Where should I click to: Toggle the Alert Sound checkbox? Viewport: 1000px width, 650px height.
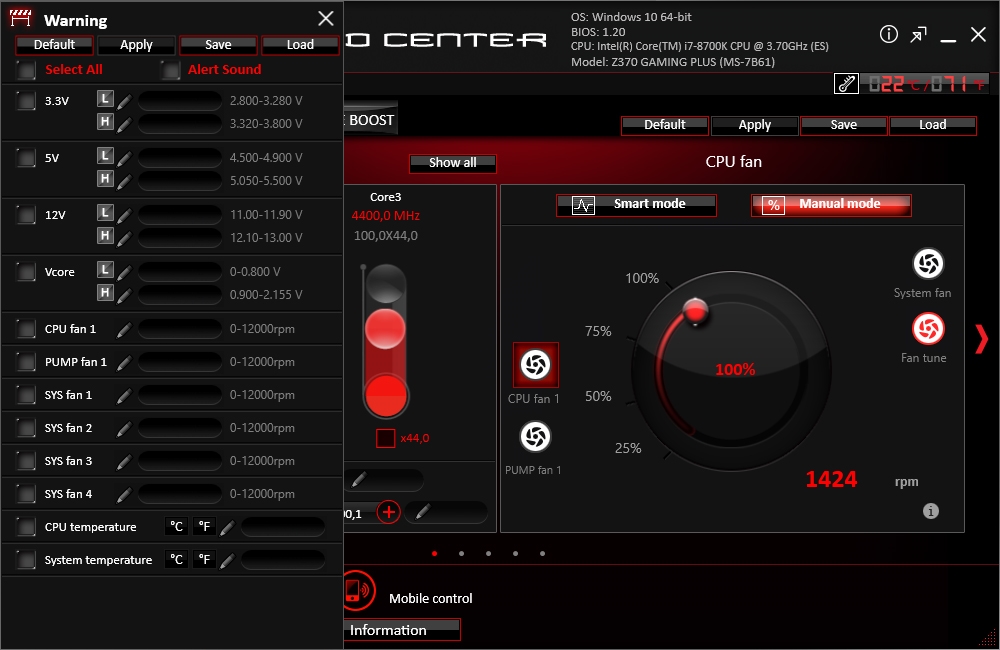(171, 70)
